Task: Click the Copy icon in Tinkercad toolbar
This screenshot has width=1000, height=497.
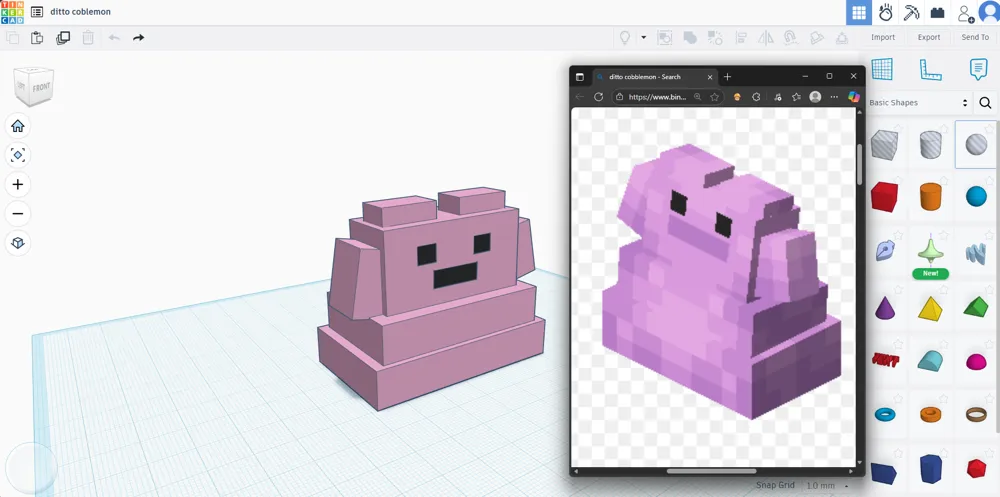Action: [x=12, y=38]
